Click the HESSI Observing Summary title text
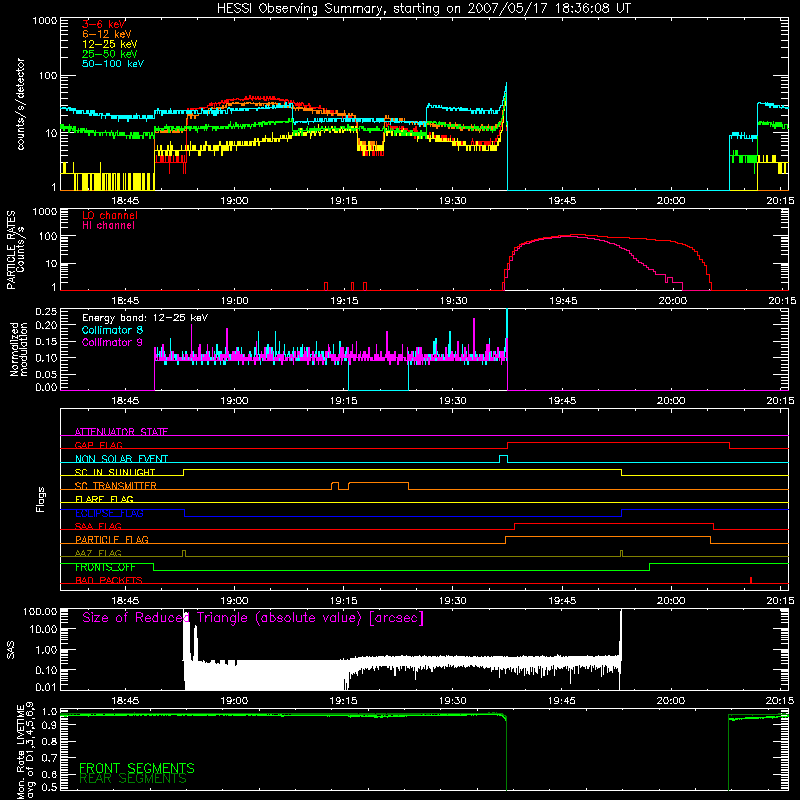 [x=424, y=9]
